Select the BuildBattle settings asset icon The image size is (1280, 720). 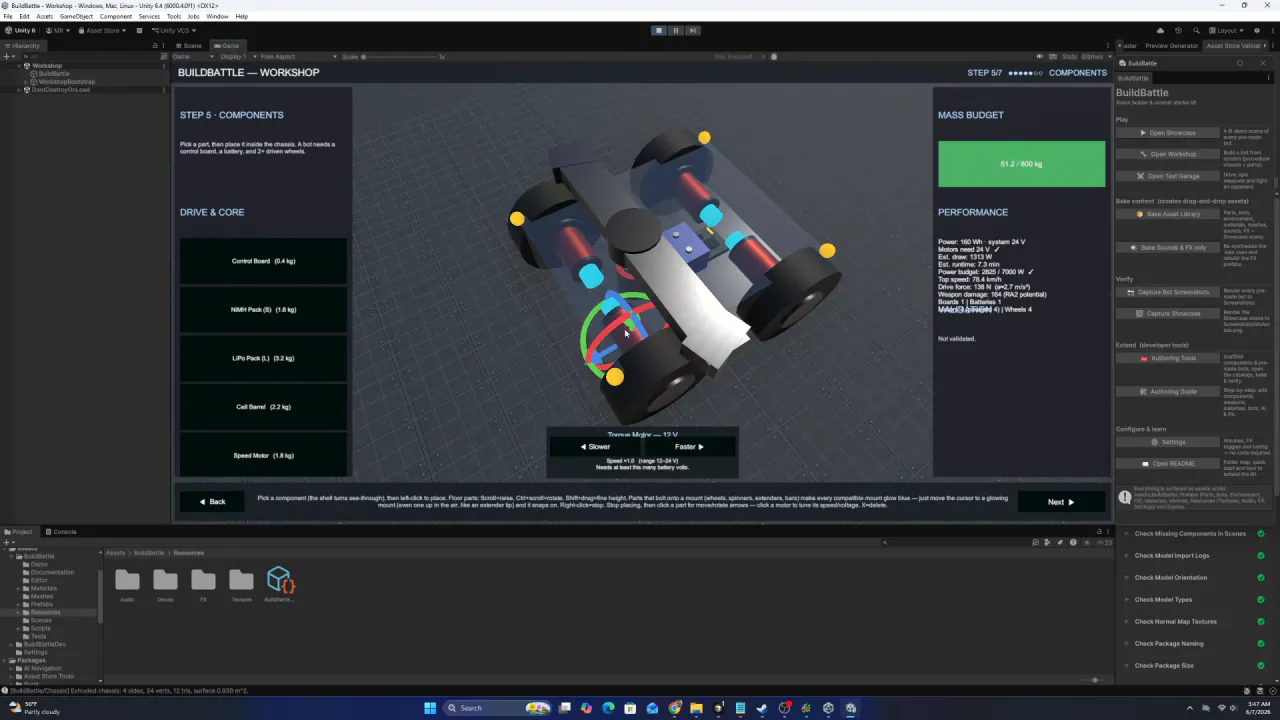pyautogui.click(x=279, y=580)
